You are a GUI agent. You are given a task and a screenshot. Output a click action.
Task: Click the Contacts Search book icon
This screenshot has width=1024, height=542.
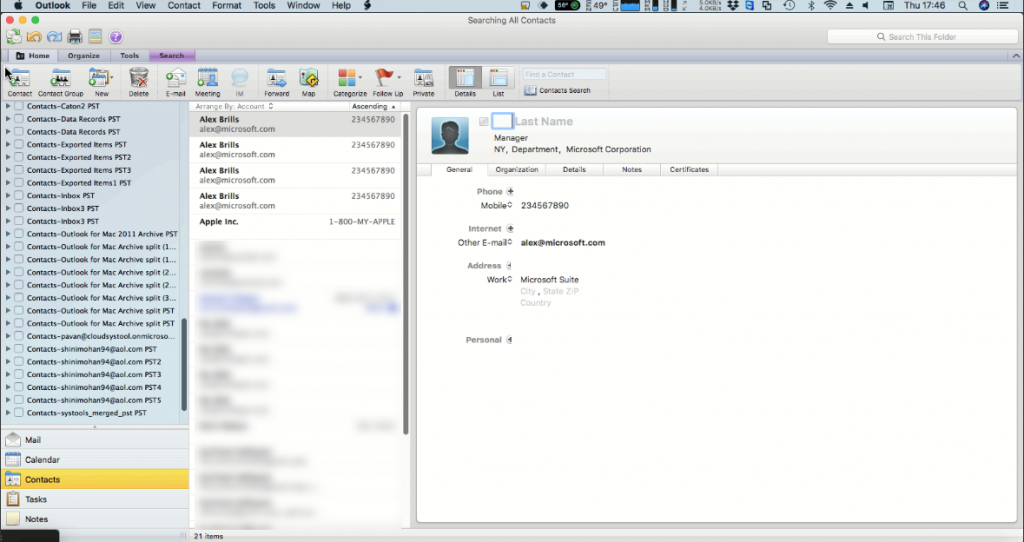coord(530,91)
